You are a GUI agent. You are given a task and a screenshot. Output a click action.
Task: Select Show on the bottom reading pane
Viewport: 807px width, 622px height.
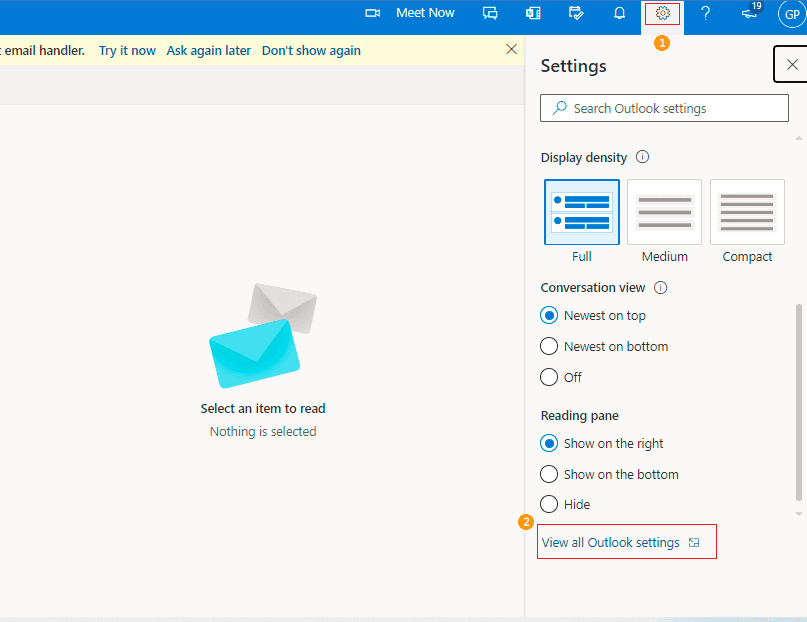(549, 474)
